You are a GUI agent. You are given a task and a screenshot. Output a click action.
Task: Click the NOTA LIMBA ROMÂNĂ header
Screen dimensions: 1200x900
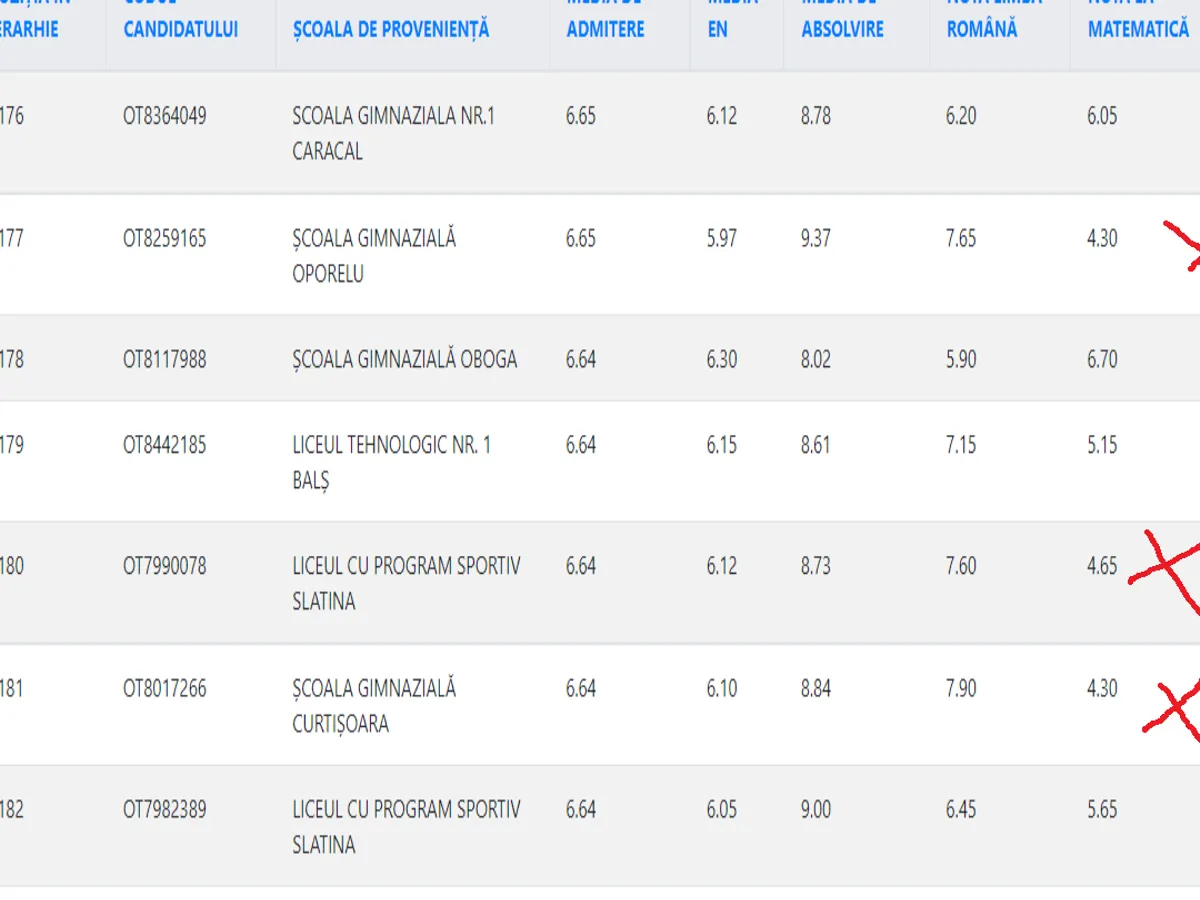tap(982, 28)
